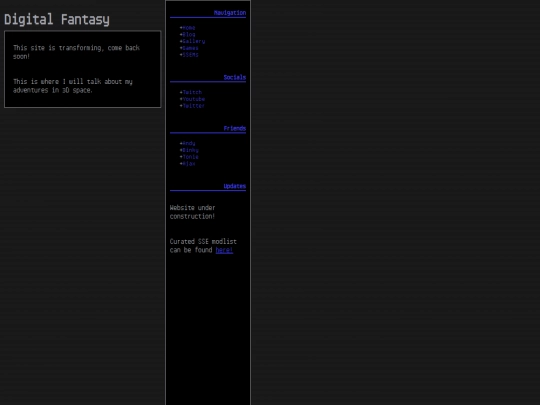Open the last link under Navigation
Viewport: 540px width, 405px height.
[190, 55]
